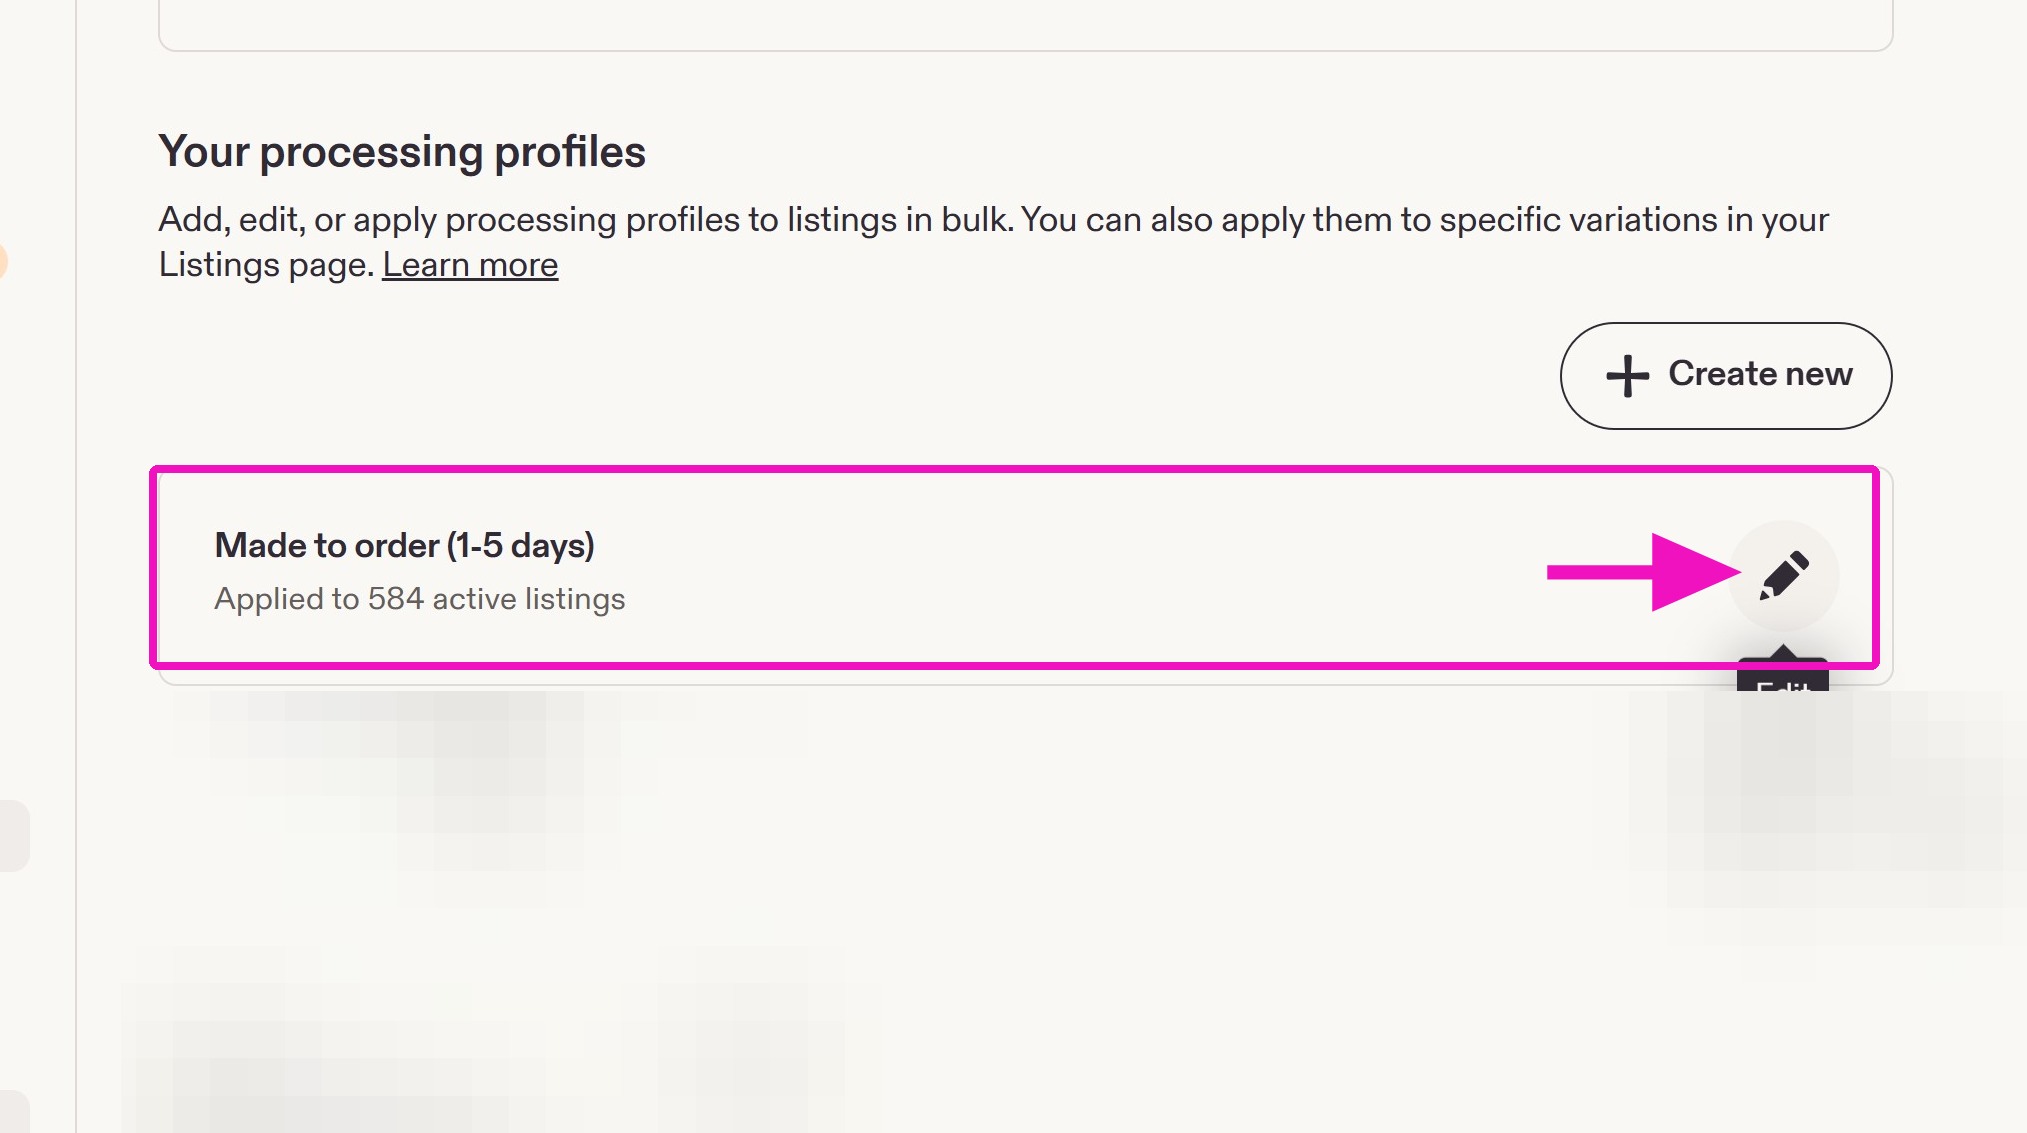2027x1133 pixels.
Task: Create a new processing profile
Action: click(x=1725, y=375)
